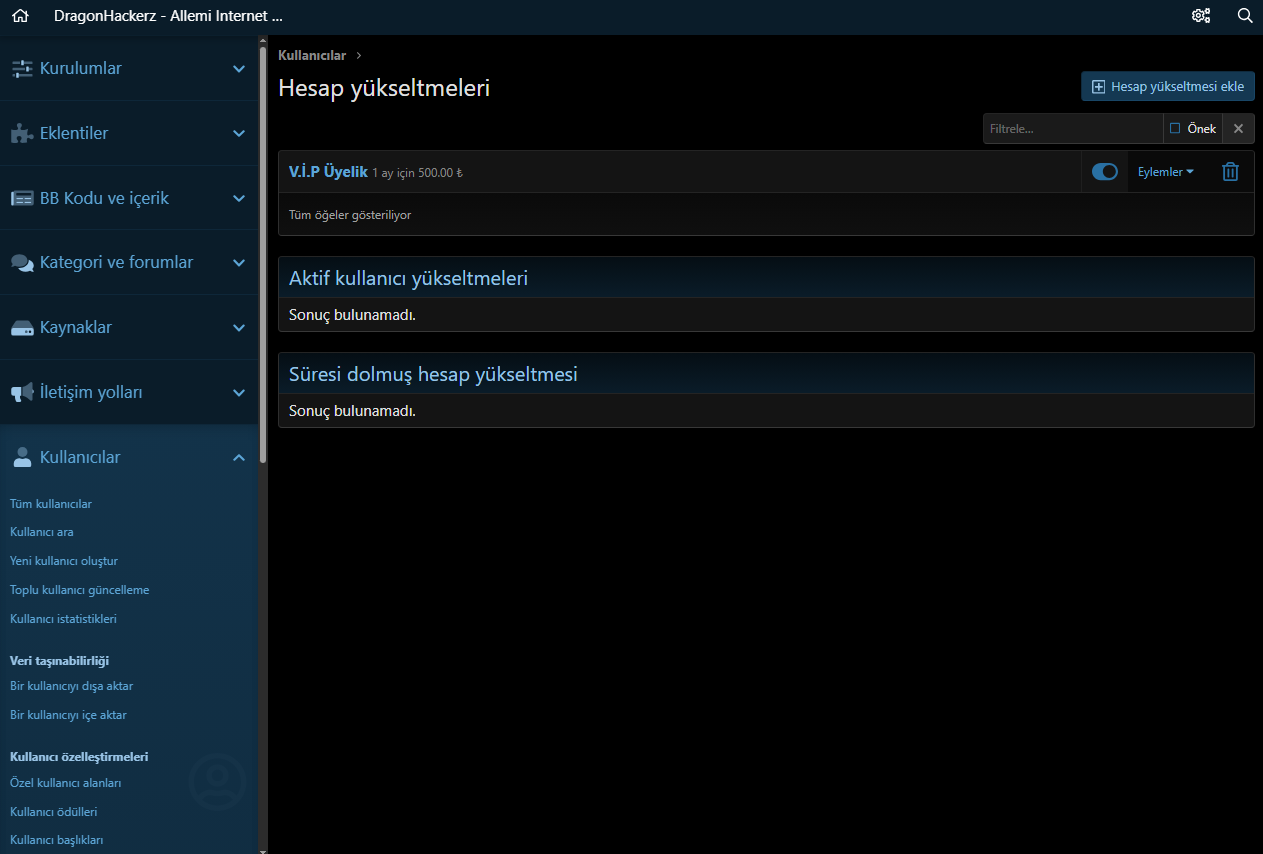
Task: Click the Filtrele input field
Action: click(1072, 129)
